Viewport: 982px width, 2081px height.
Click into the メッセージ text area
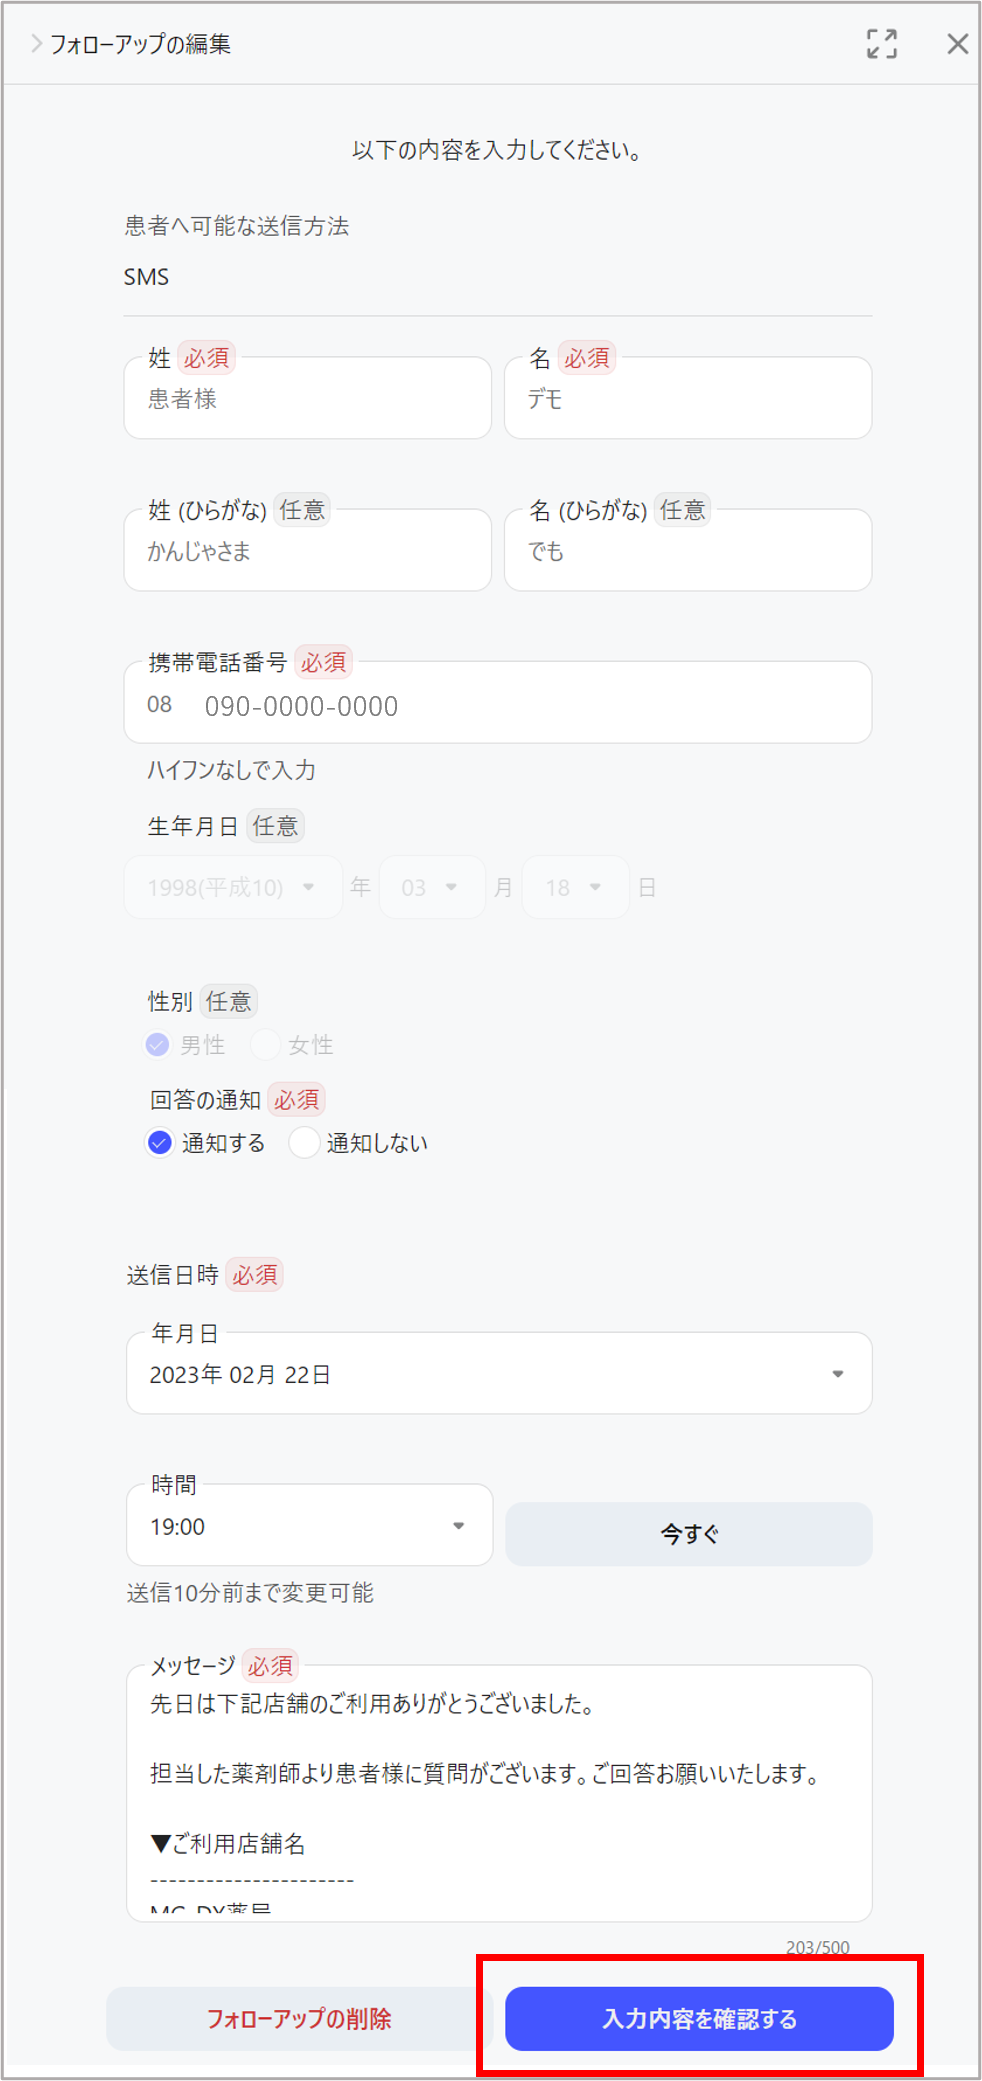pos(498,1790)
